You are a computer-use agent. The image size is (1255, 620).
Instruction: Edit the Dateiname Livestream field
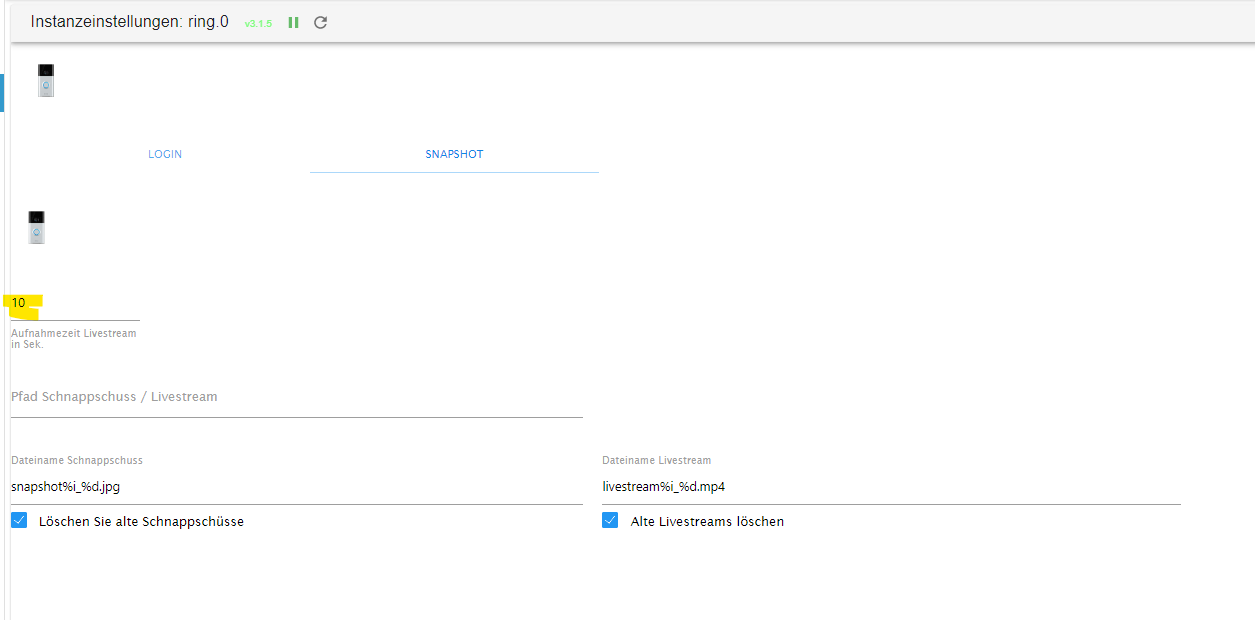point(891,487)
